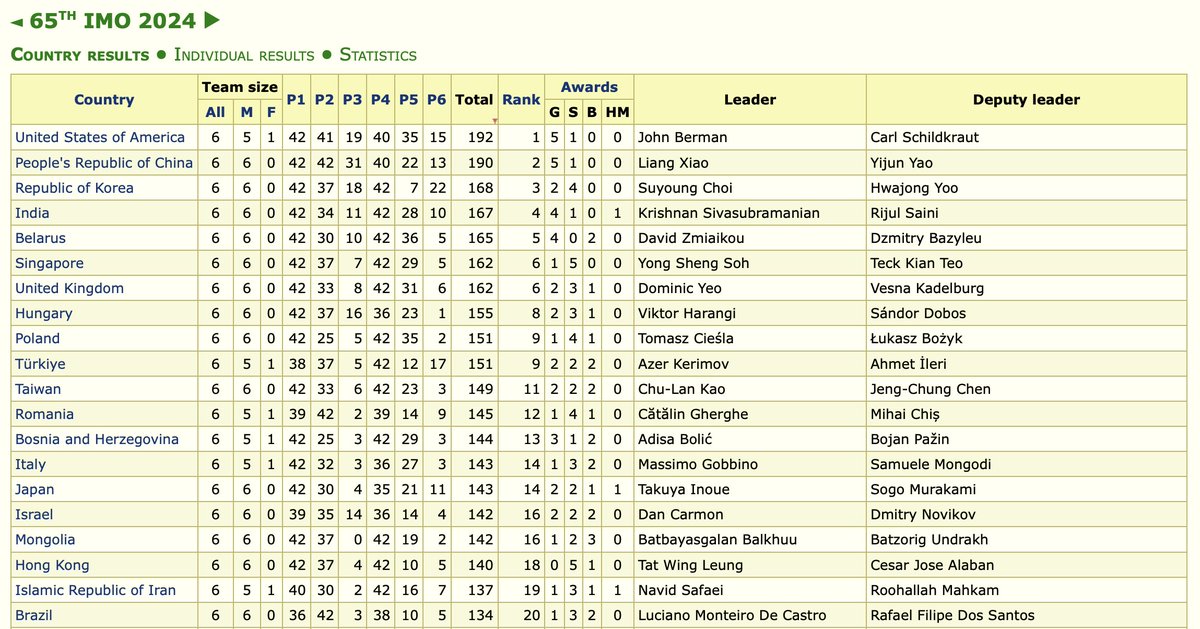Open the Türkiye country link

coord(40,363)
